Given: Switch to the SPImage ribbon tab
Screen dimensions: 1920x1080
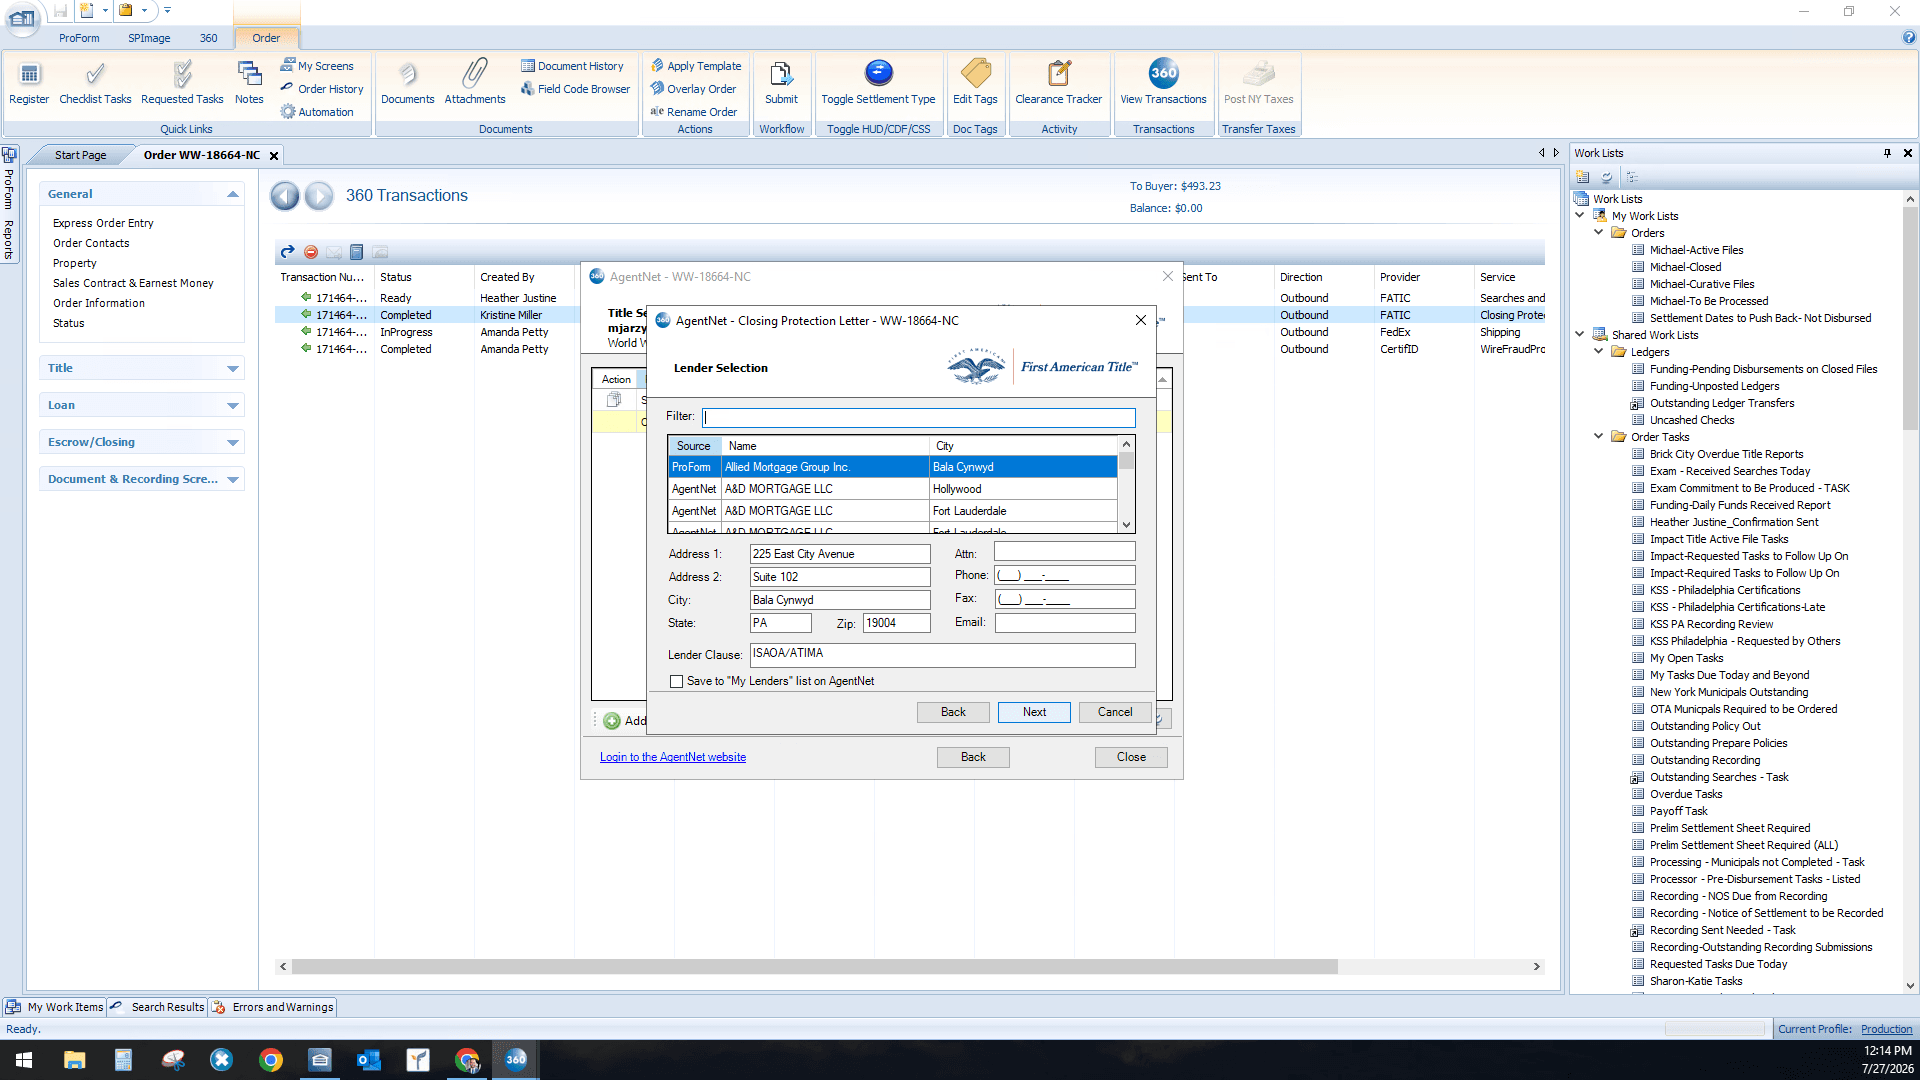Looking at the screenshot, I should pyautogui.click(x=149, y=38).
